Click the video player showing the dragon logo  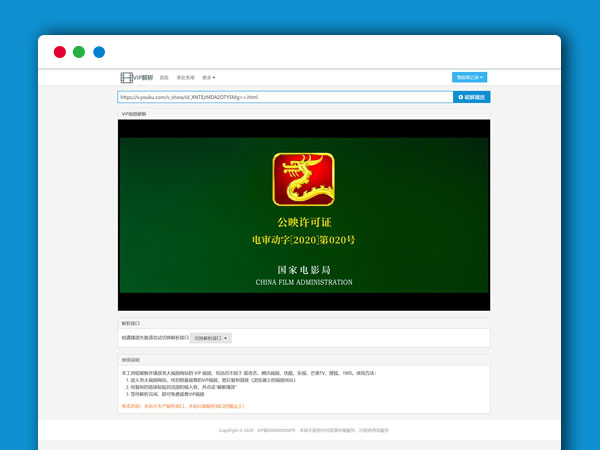click(304, 215)
